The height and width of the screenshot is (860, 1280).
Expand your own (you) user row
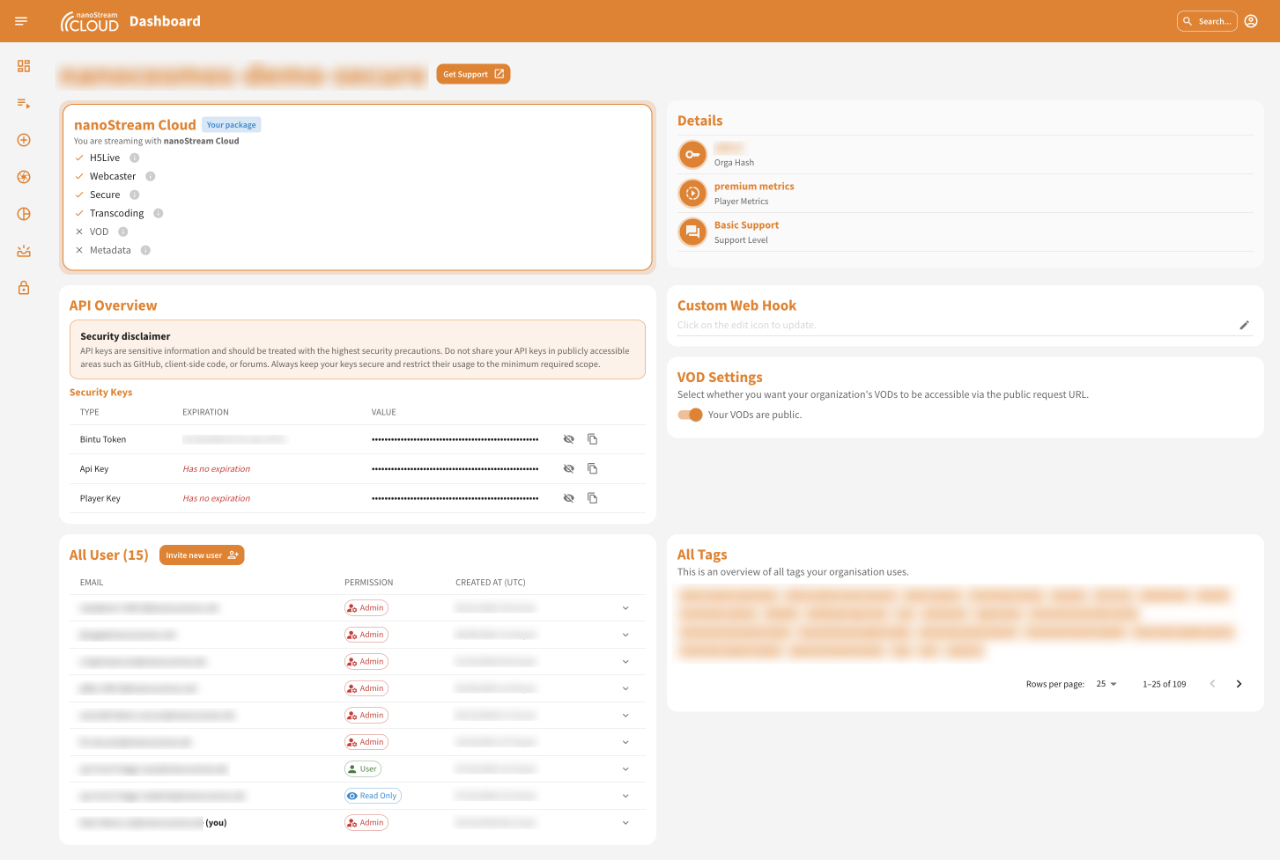point(625,823)
